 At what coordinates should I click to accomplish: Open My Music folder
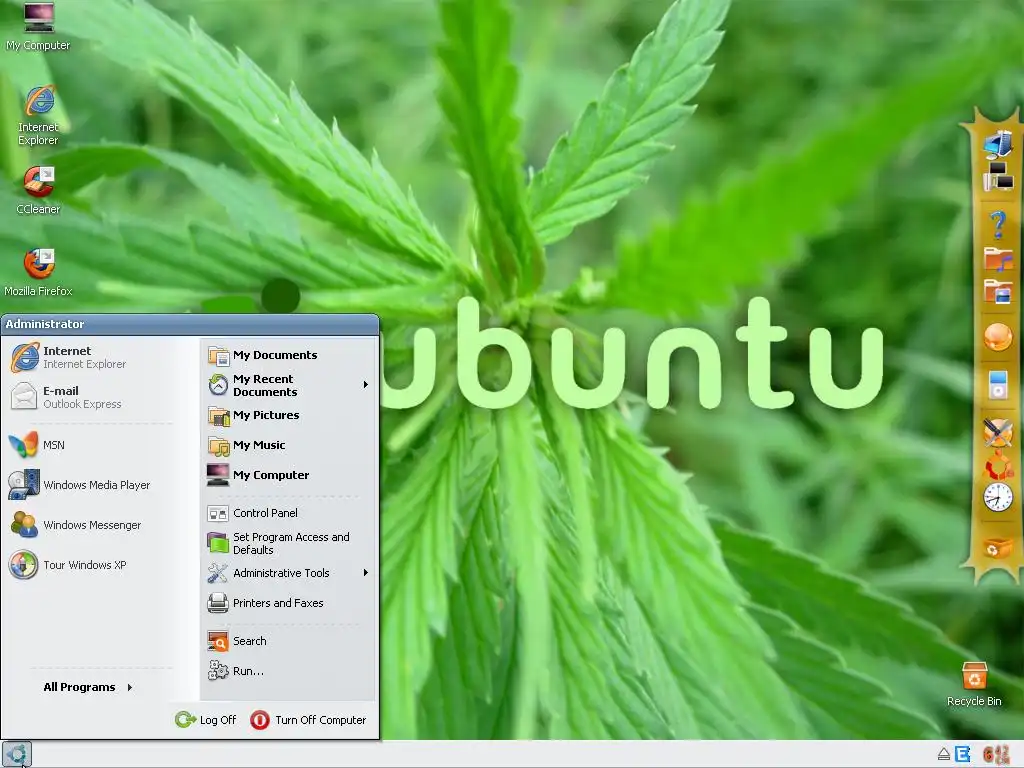[x=288, y=445]
